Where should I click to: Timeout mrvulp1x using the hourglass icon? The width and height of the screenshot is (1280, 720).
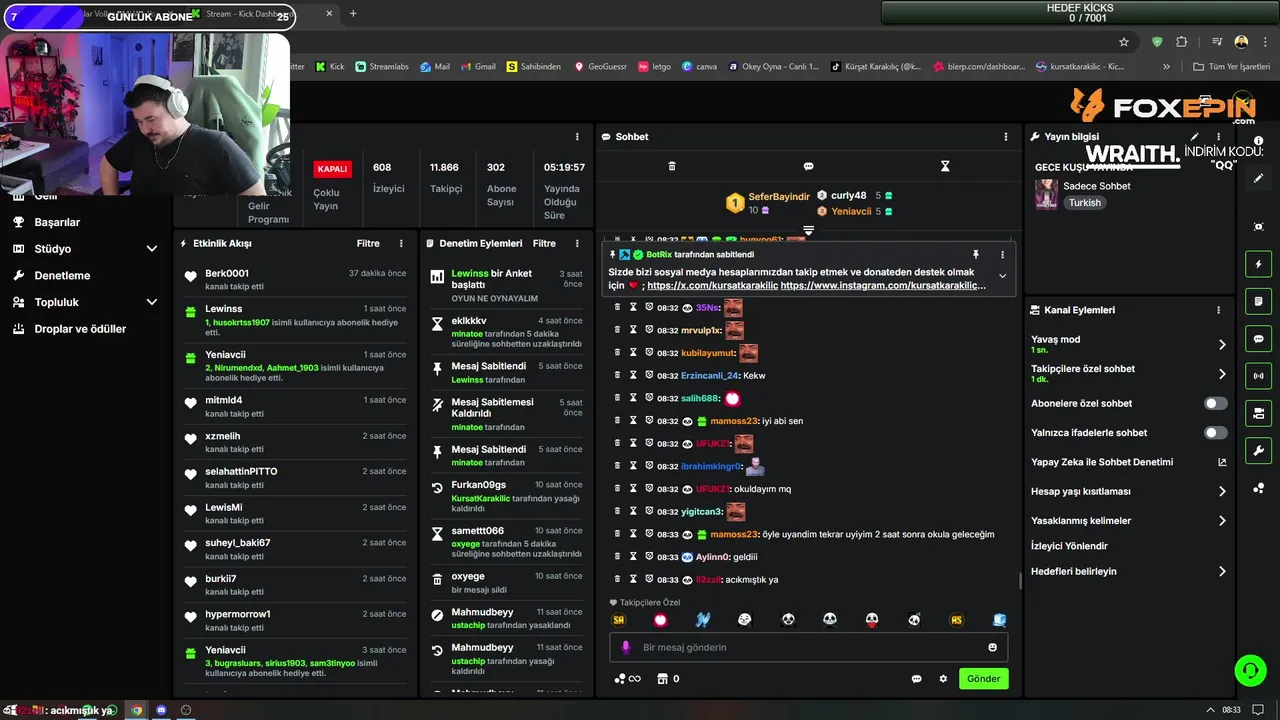pyautogui.click(x=633, y=330)
